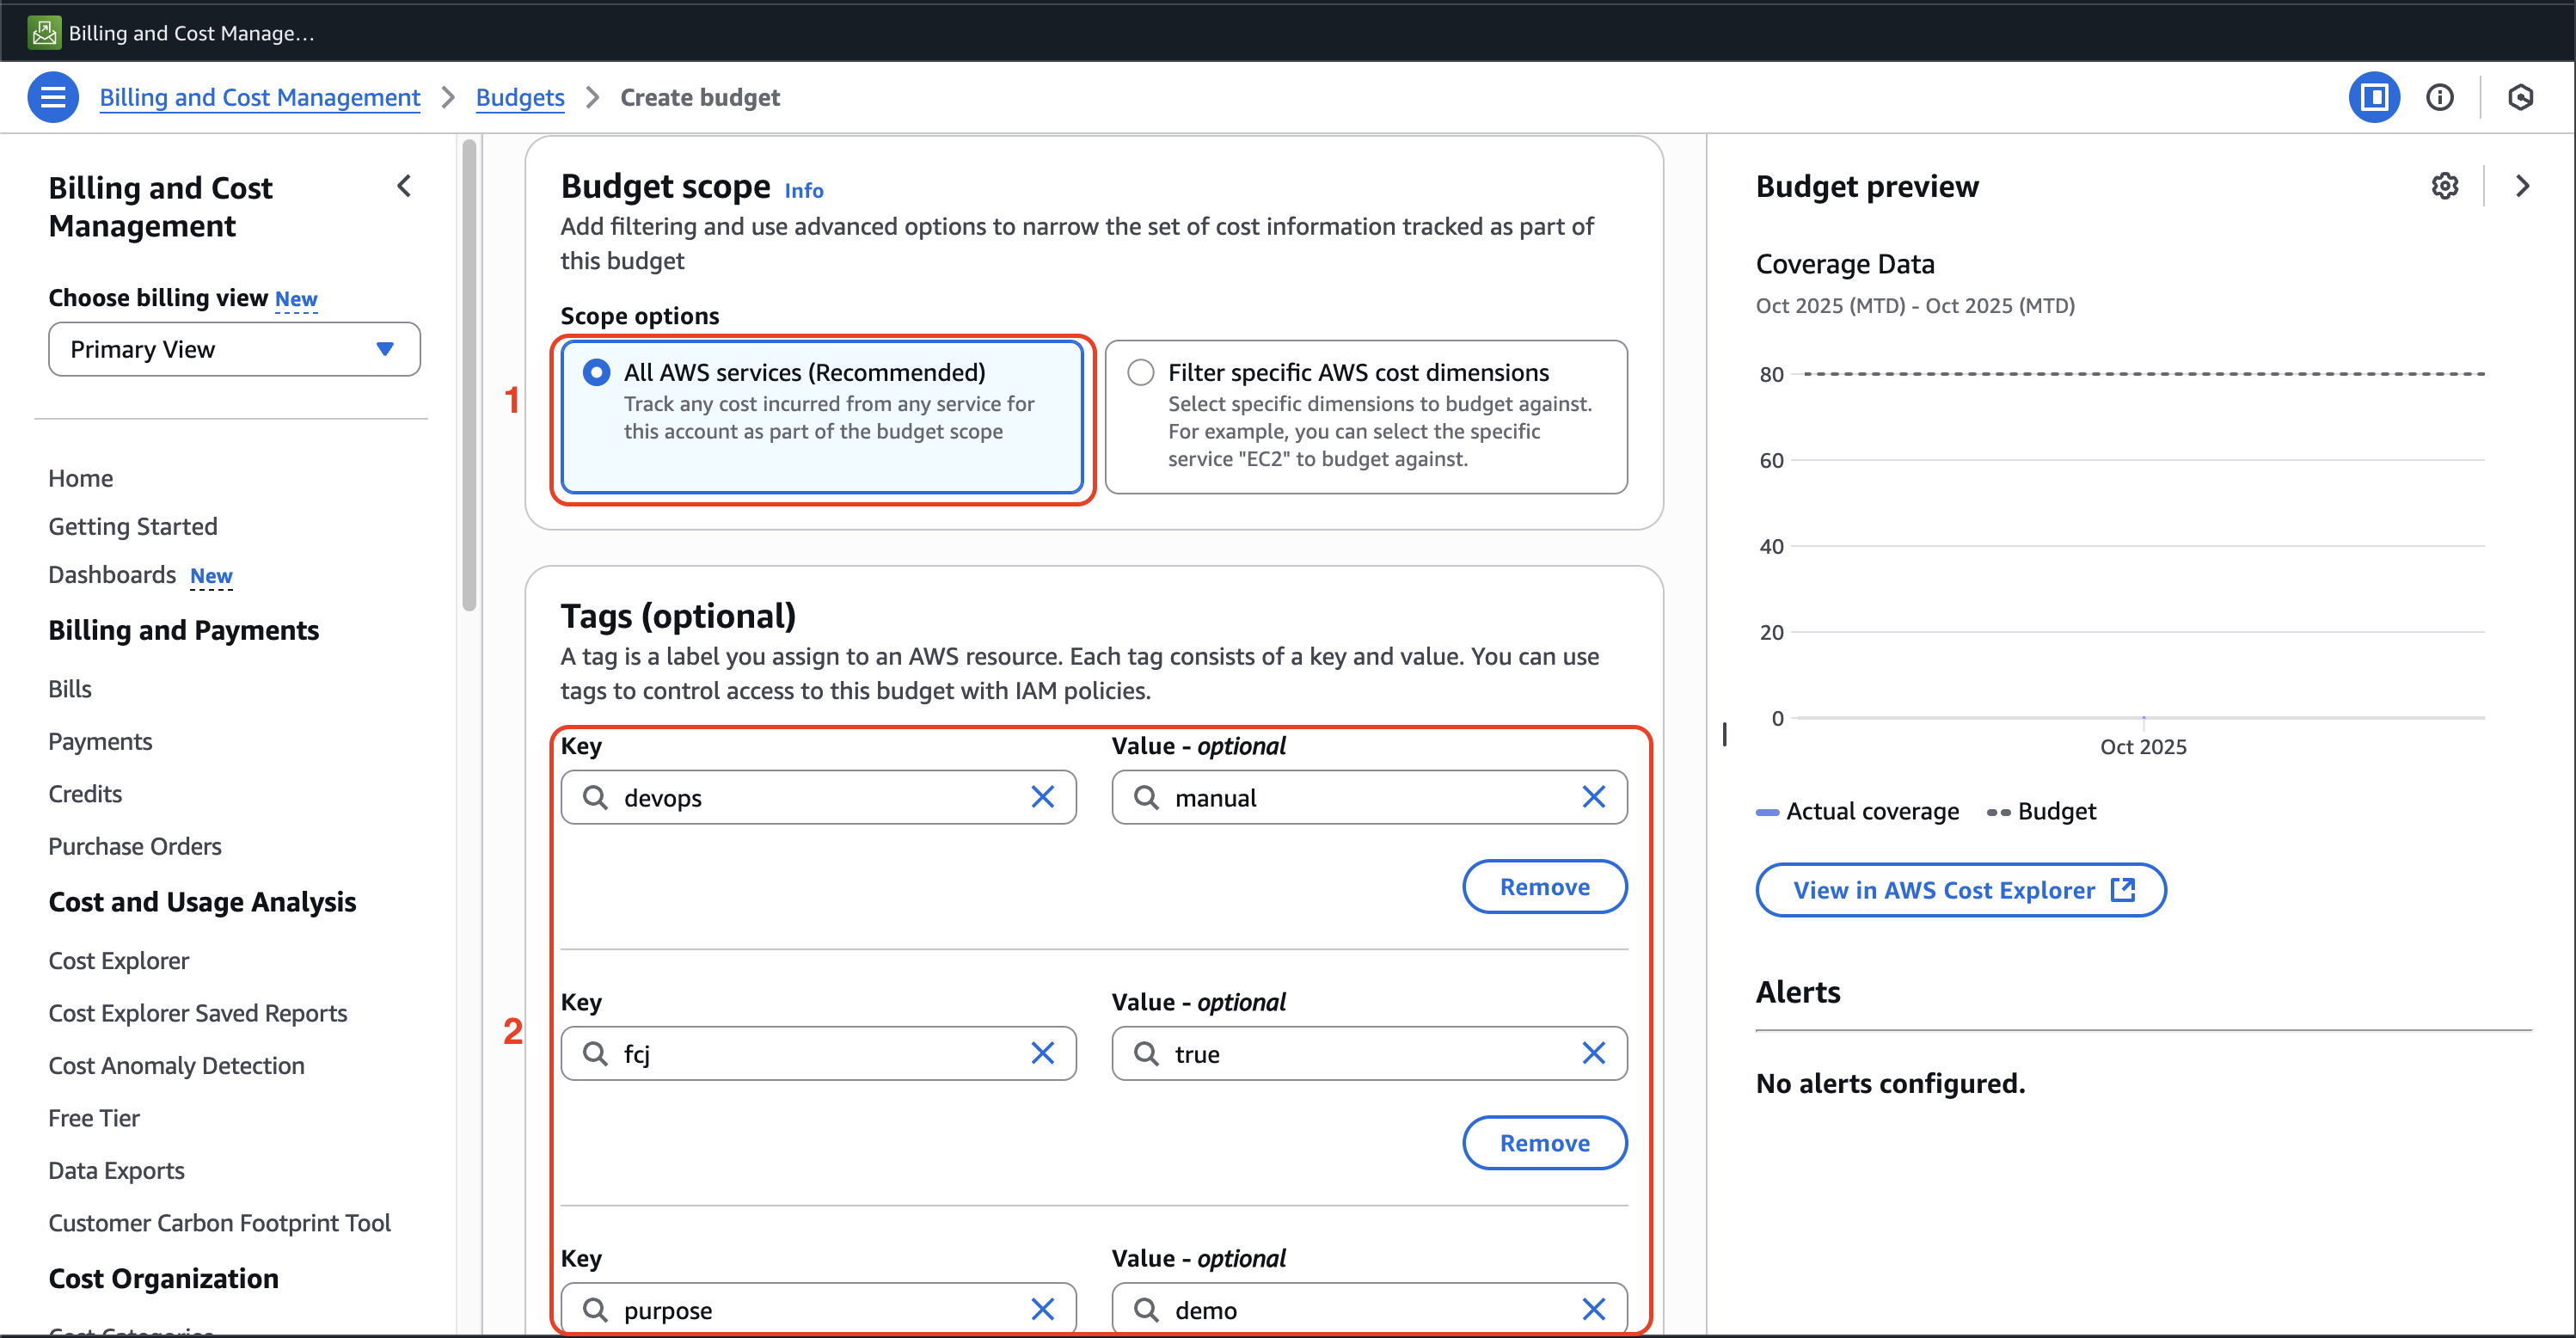
Task: Click the info circle icon in header
Action: (x=2439, y=97)
